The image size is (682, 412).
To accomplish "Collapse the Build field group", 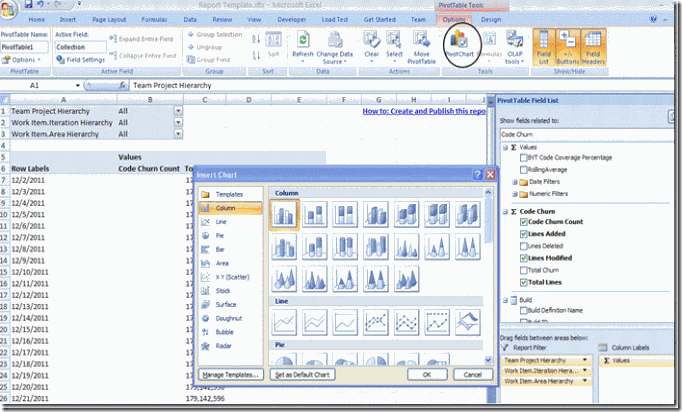I will [505, 300].
